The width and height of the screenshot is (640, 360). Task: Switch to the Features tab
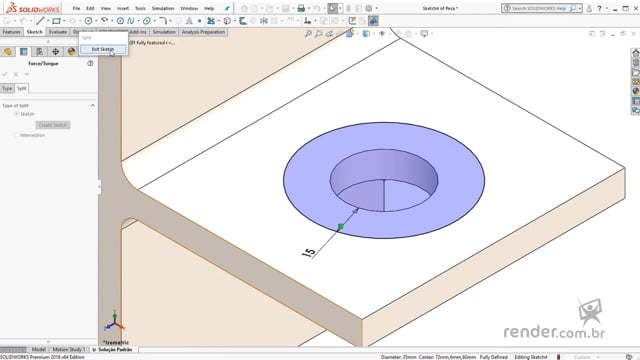click(11, 32)
